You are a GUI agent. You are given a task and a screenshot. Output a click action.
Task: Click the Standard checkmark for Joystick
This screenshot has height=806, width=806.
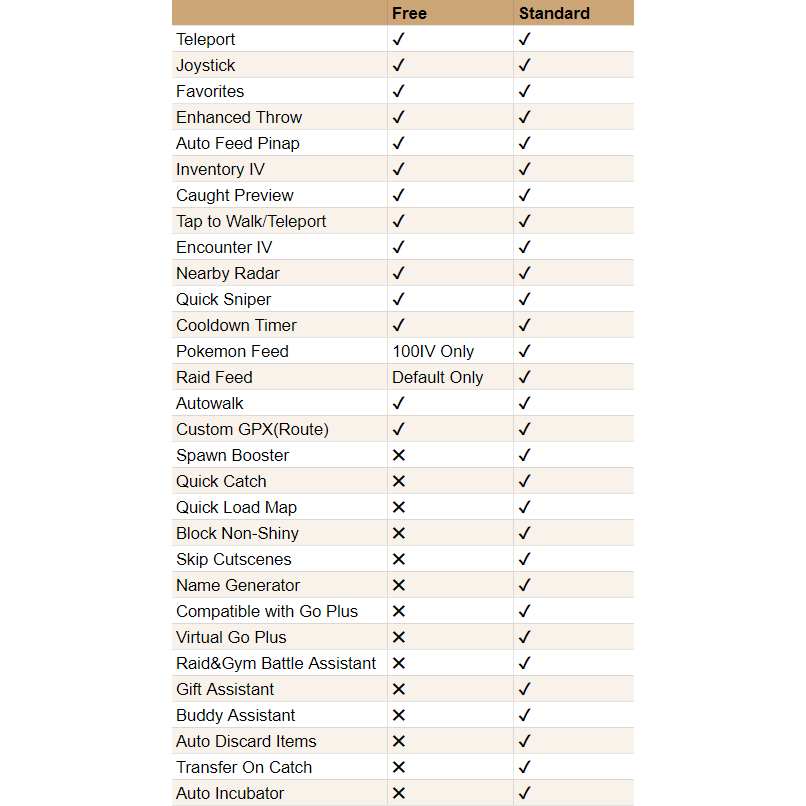click(x=524, y=66)
